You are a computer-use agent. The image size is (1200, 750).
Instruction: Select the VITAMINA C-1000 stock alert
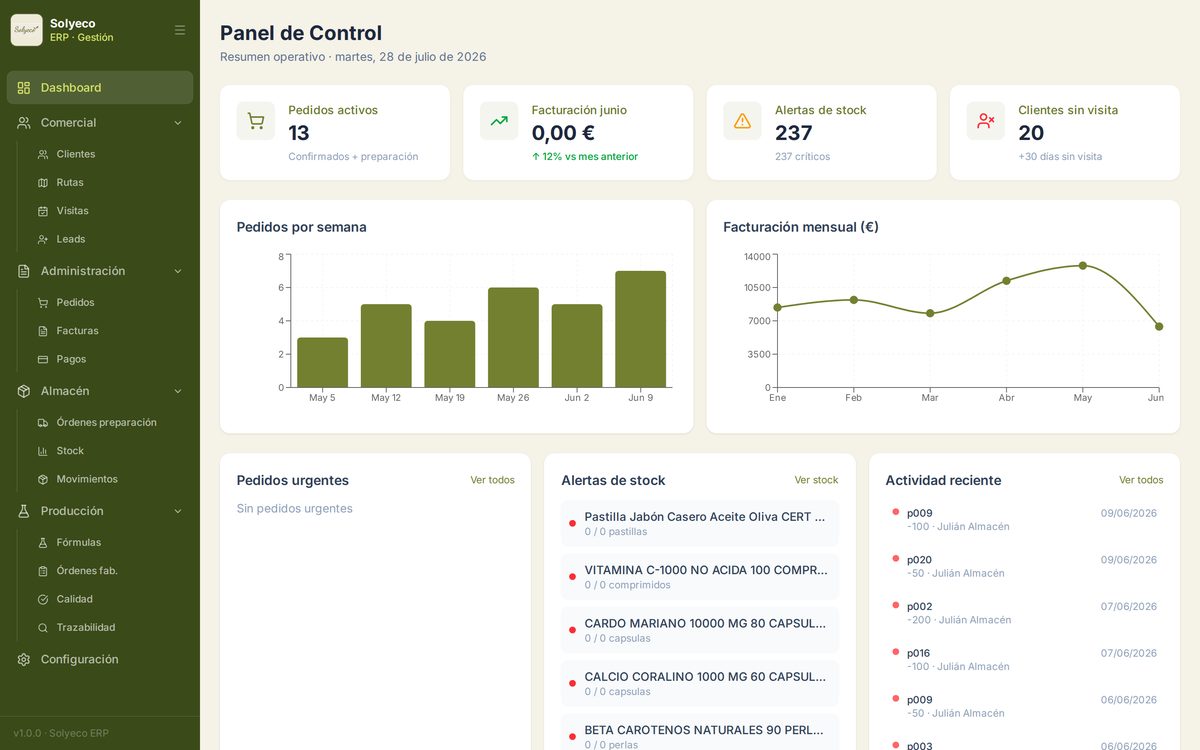[x=700, y=577]
